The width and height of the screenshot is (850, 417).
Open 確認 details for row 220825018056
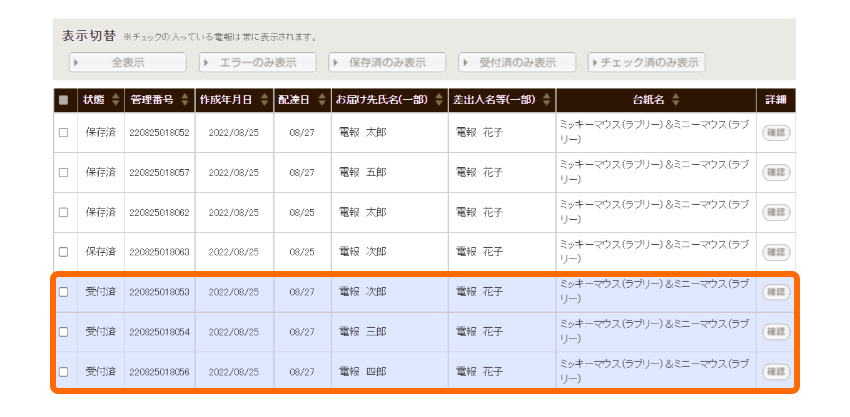tap(776, 372)
